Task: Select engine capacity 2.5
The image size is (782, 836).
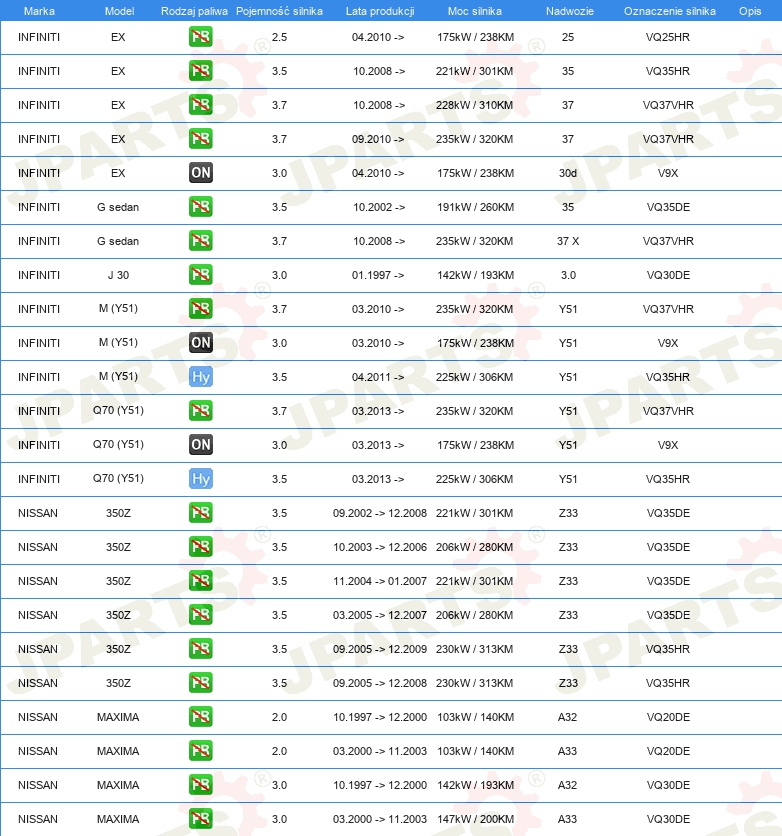Action: (279, 37)
